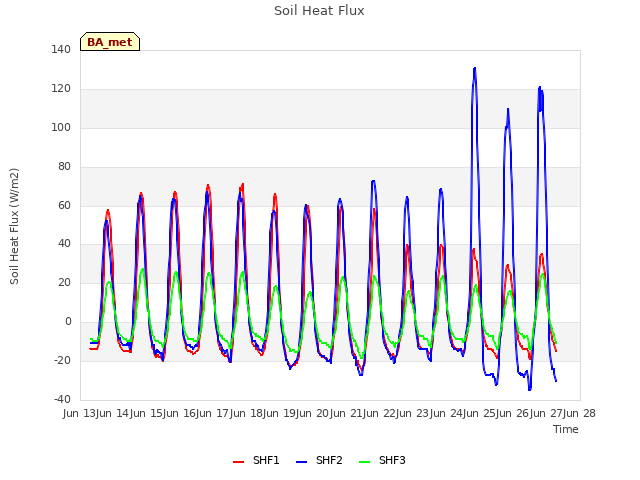Select the y-axis title Soil Heat Flux (W/m2)
The height and width of the screenshot is (480, 640).
click(14, 226)
